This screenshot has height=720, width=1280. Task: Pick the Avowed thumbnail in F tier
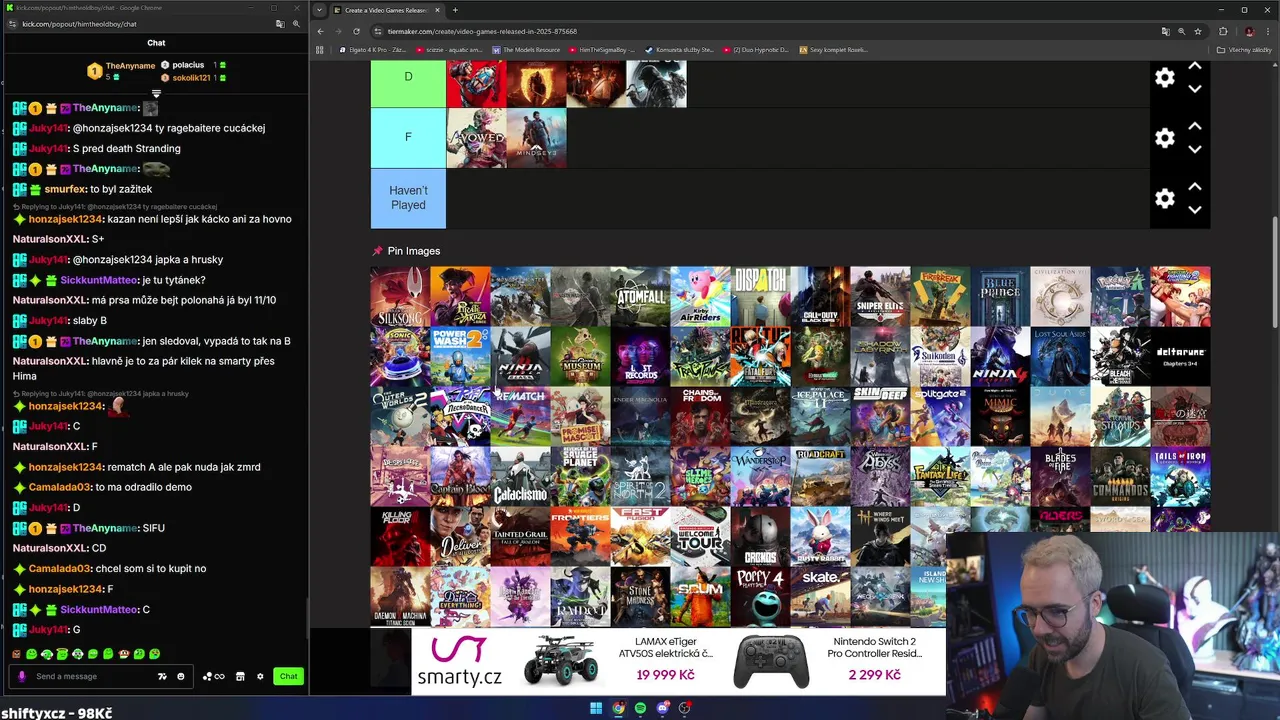pyautogui.click(x=476, y=138)
